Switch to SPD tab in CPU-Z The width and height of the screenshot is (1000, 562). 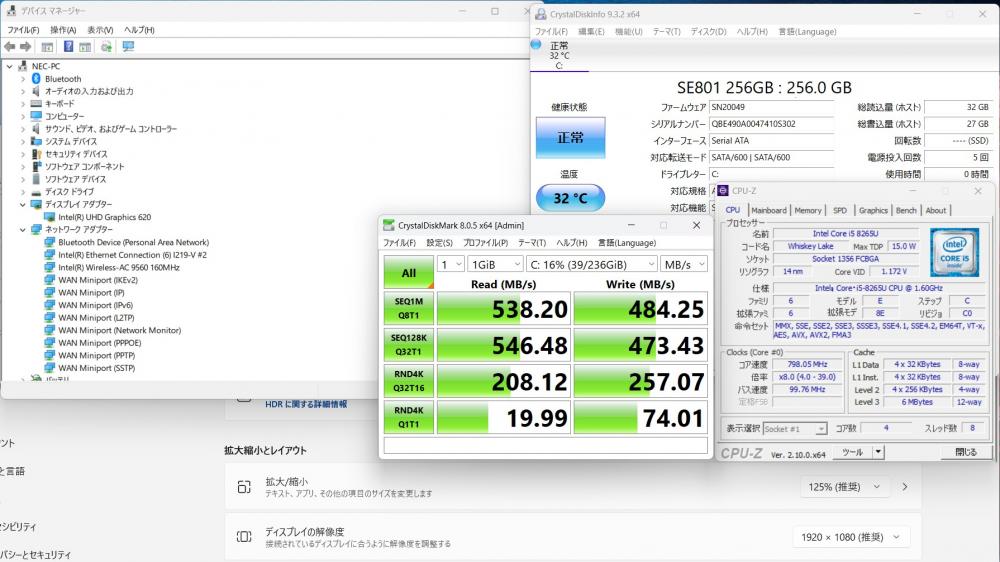(840, 210)
